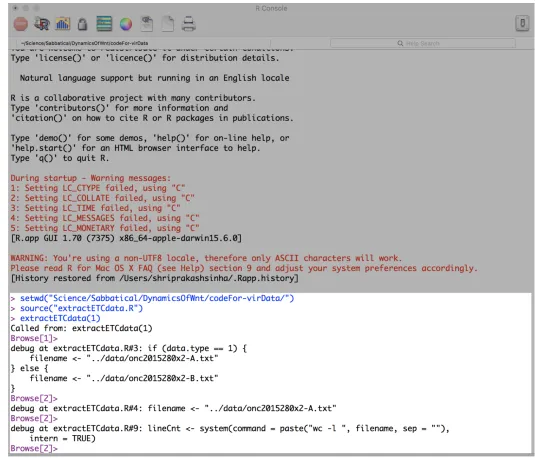Click the Quit R power button
535x458 pixels.
(522, 24)
